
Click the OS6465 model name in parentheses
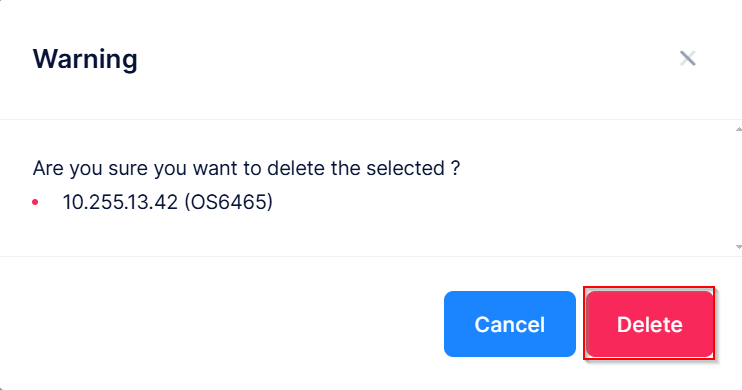point(229,202)
